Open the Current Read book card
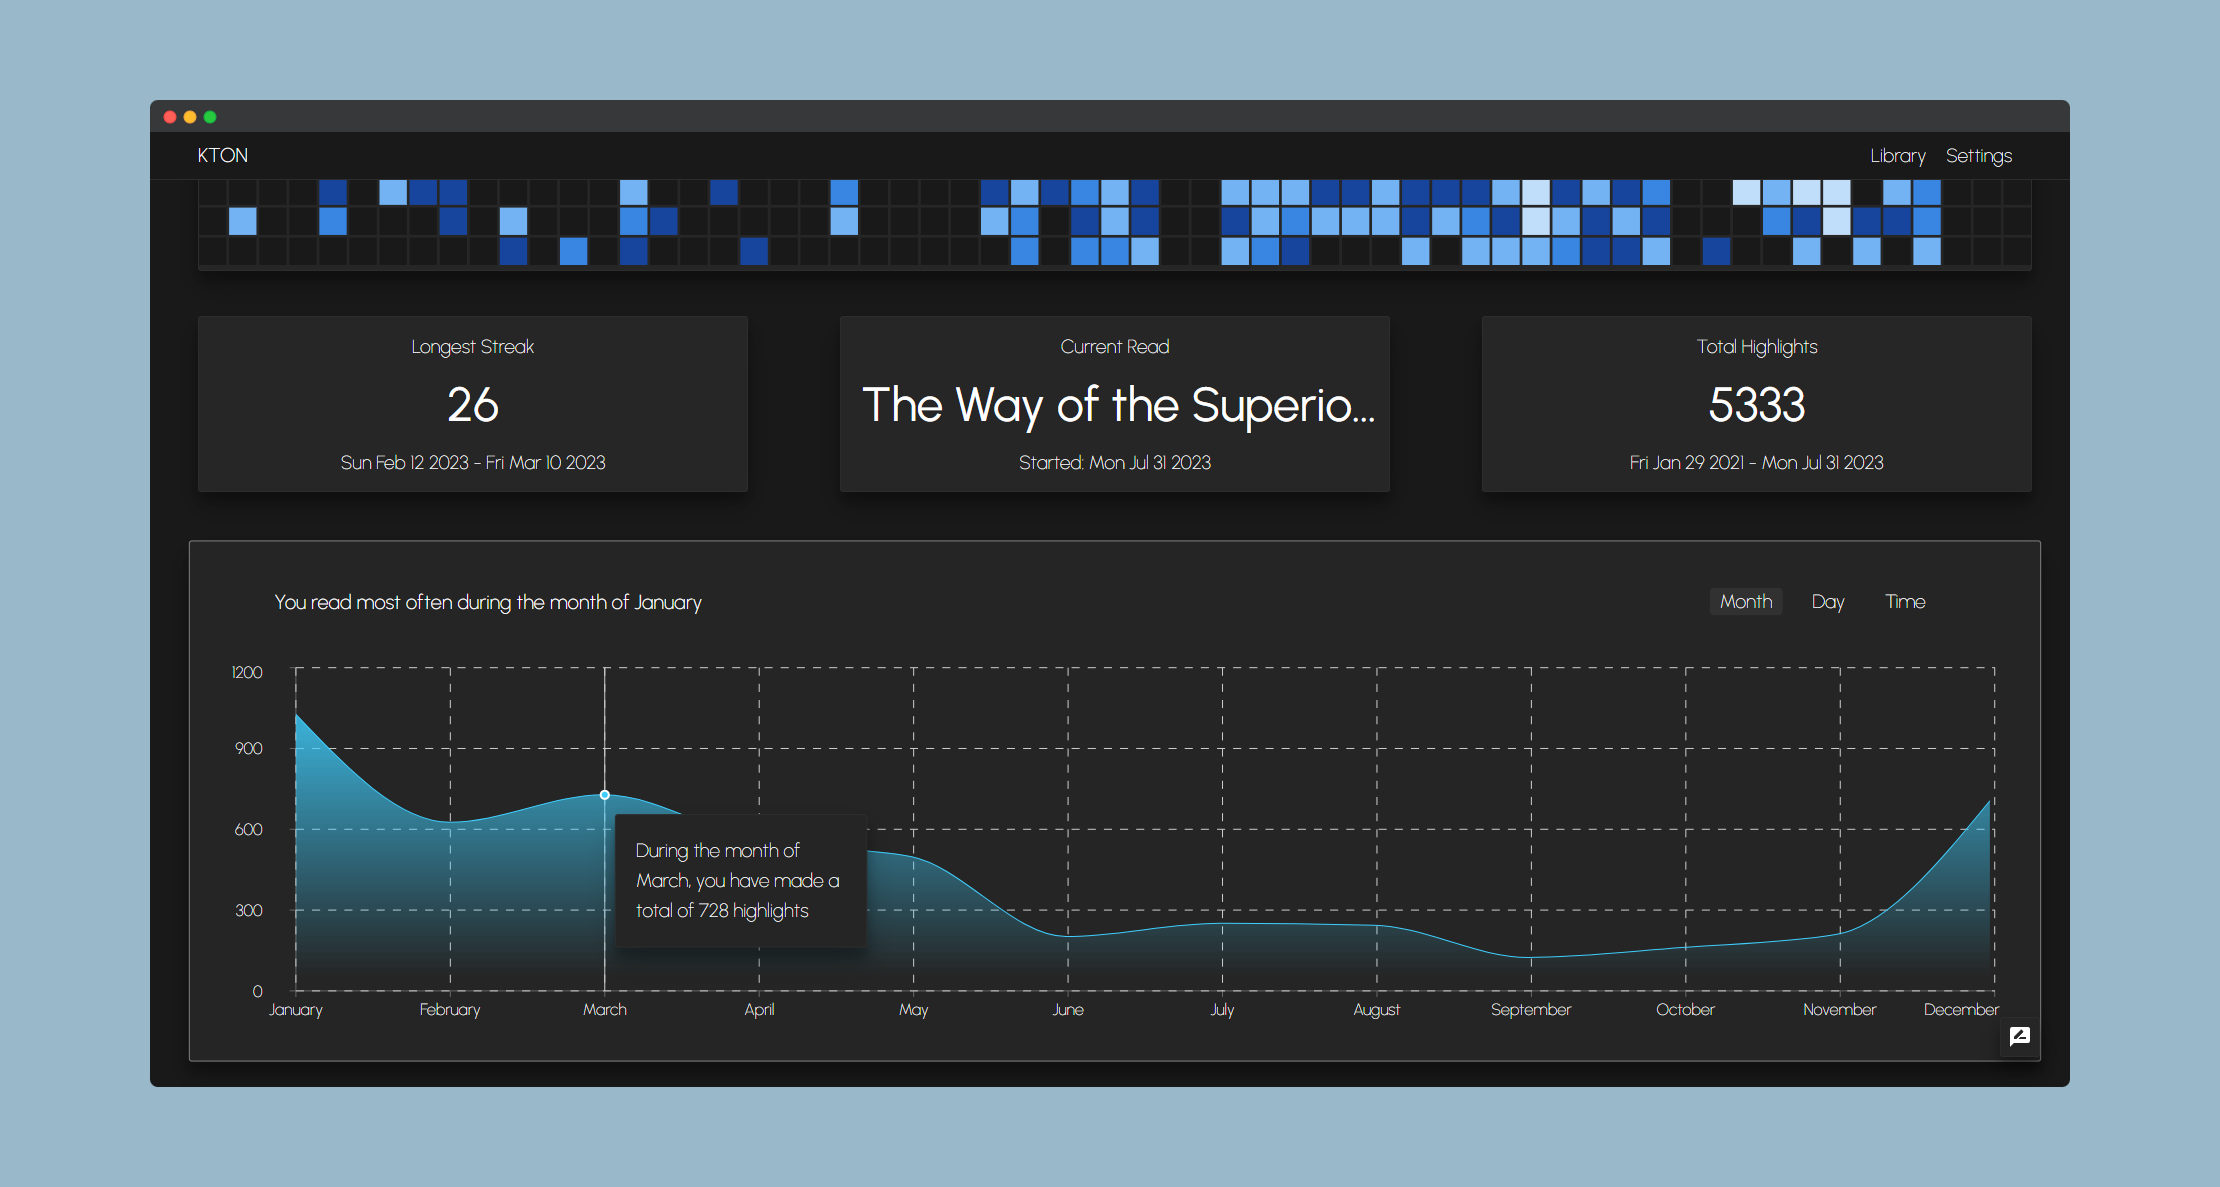This screenshot has height=1187, width=2220. pos(1114,404)
